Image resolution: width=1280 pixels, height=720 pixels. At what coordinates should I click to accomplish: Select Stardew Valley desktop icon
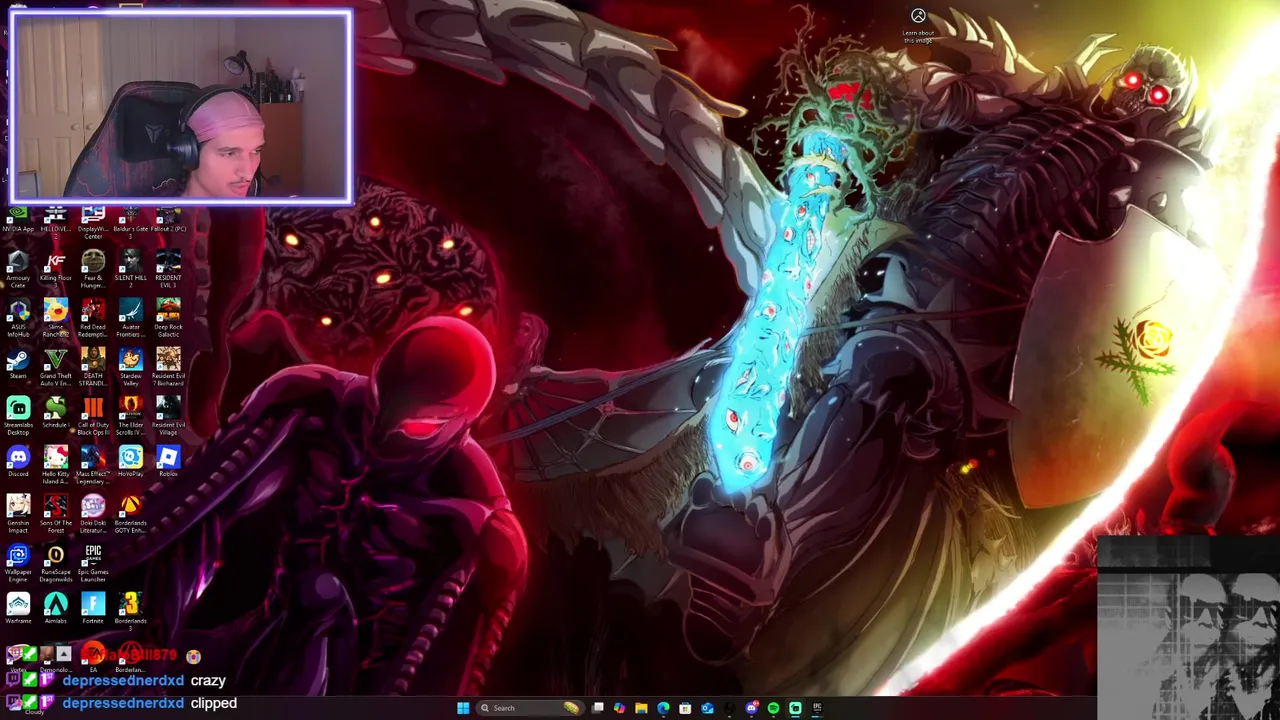[130, 366]
